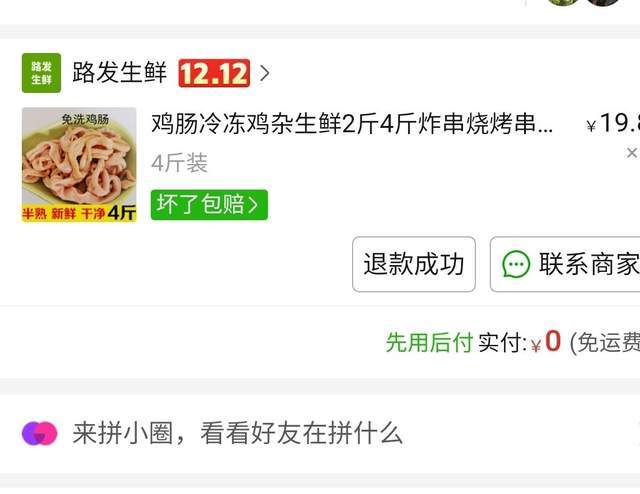
Task: Expand 坏了包赔 details via its arrow
Action: point(253,205)
